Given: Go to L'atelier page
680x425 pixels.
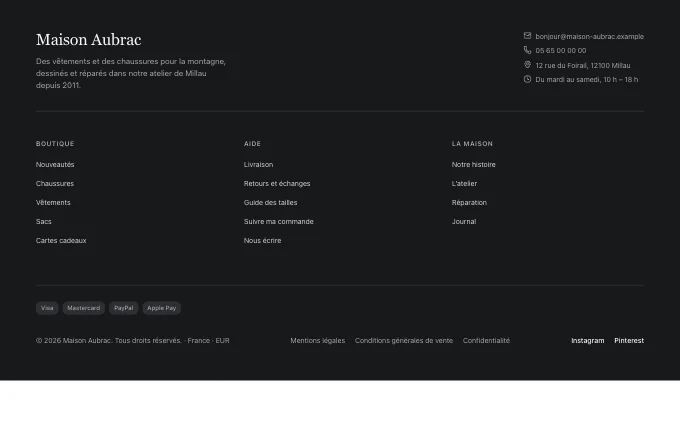Looking at the screenshot, I should [464, 184].
